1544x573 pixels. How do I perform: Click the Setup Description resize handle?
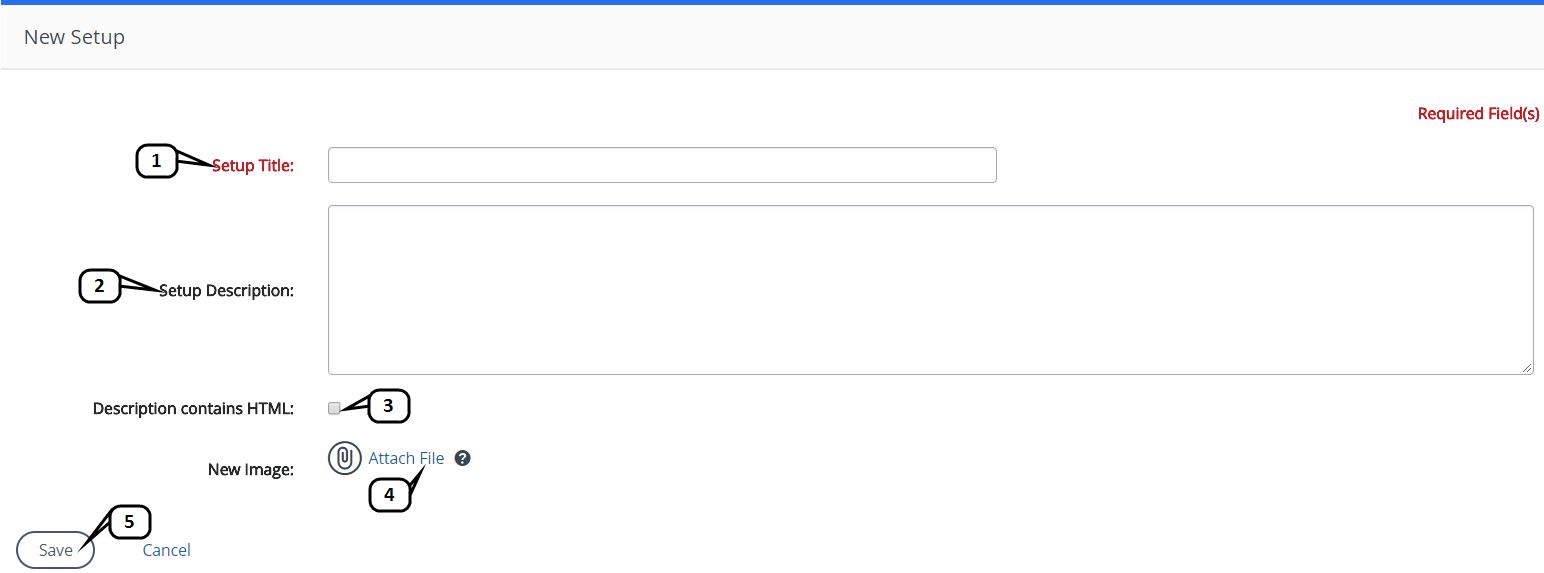pyautogui.click(x=1526, y=368)
